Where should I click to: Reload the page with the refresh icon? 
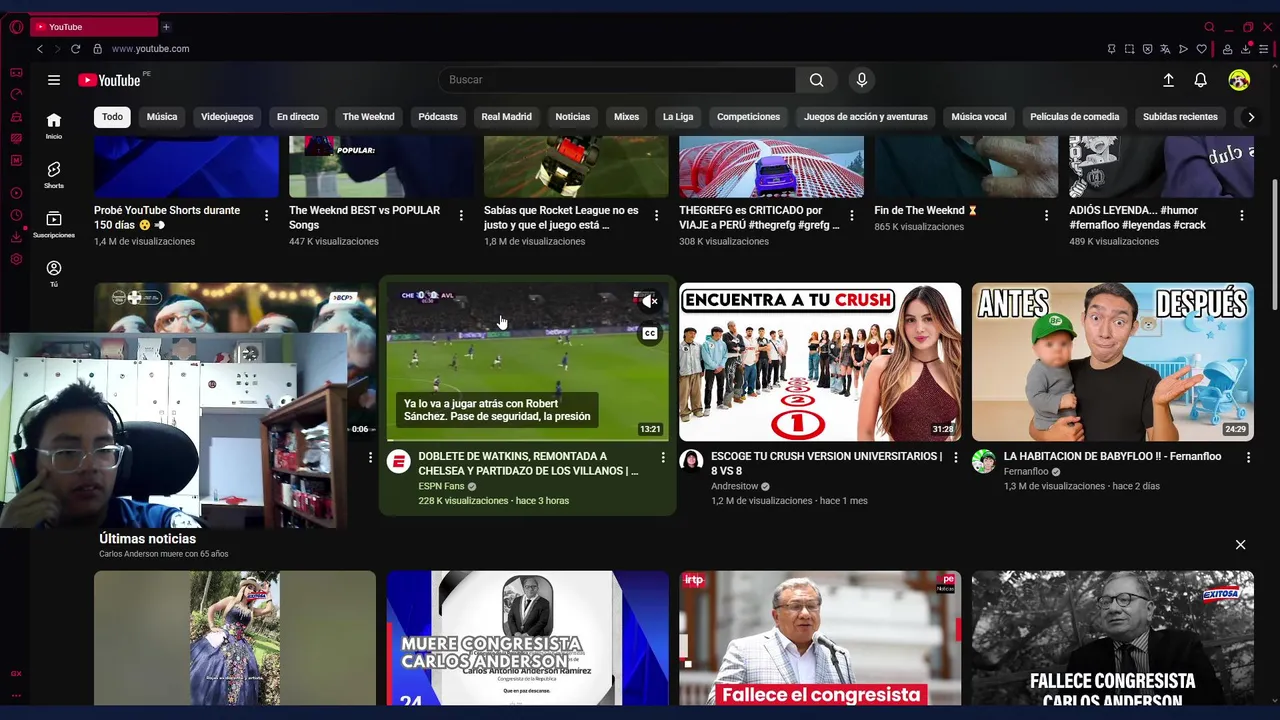(x=75, y=49)
